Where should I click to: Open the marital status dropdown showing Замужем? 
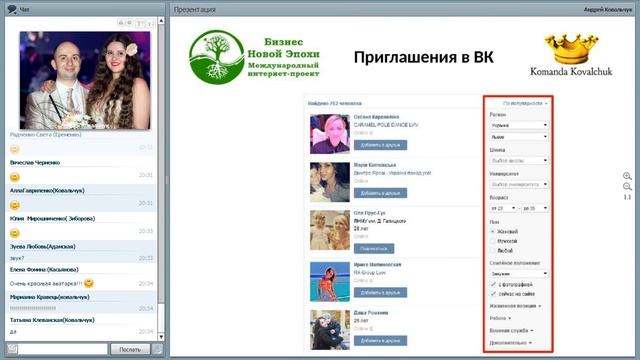[x=519, y=273]
